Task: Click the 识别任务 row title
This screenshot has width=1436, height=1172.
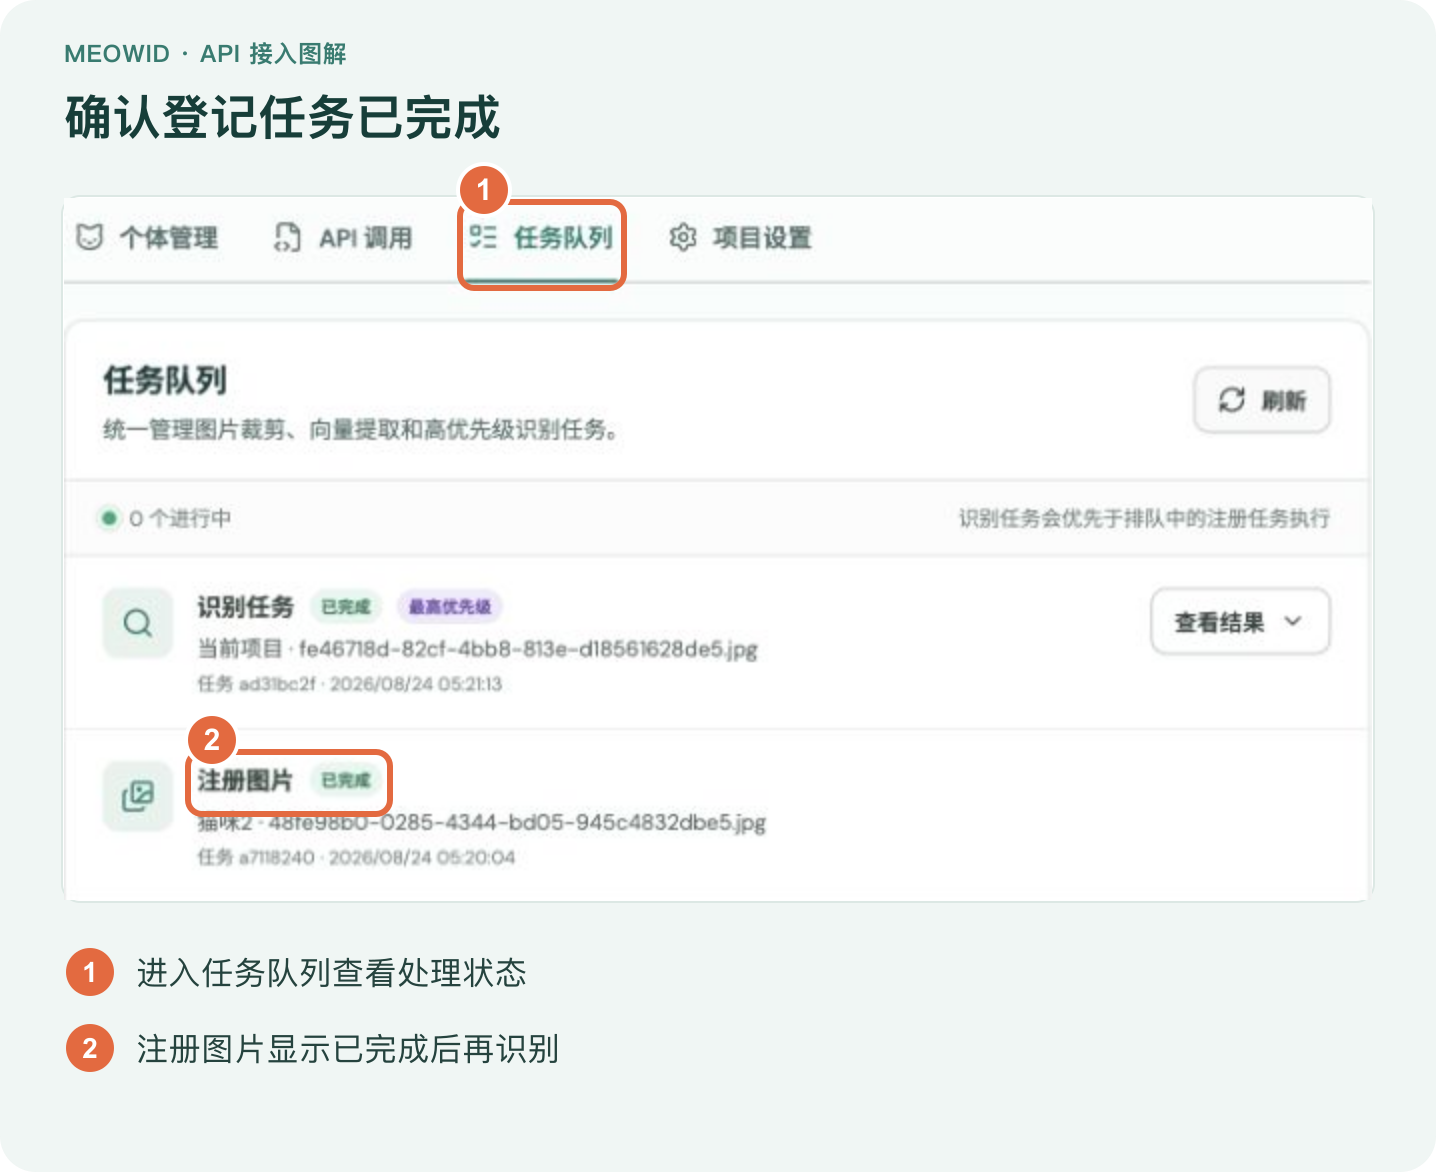Action: [x=245, y=607]
